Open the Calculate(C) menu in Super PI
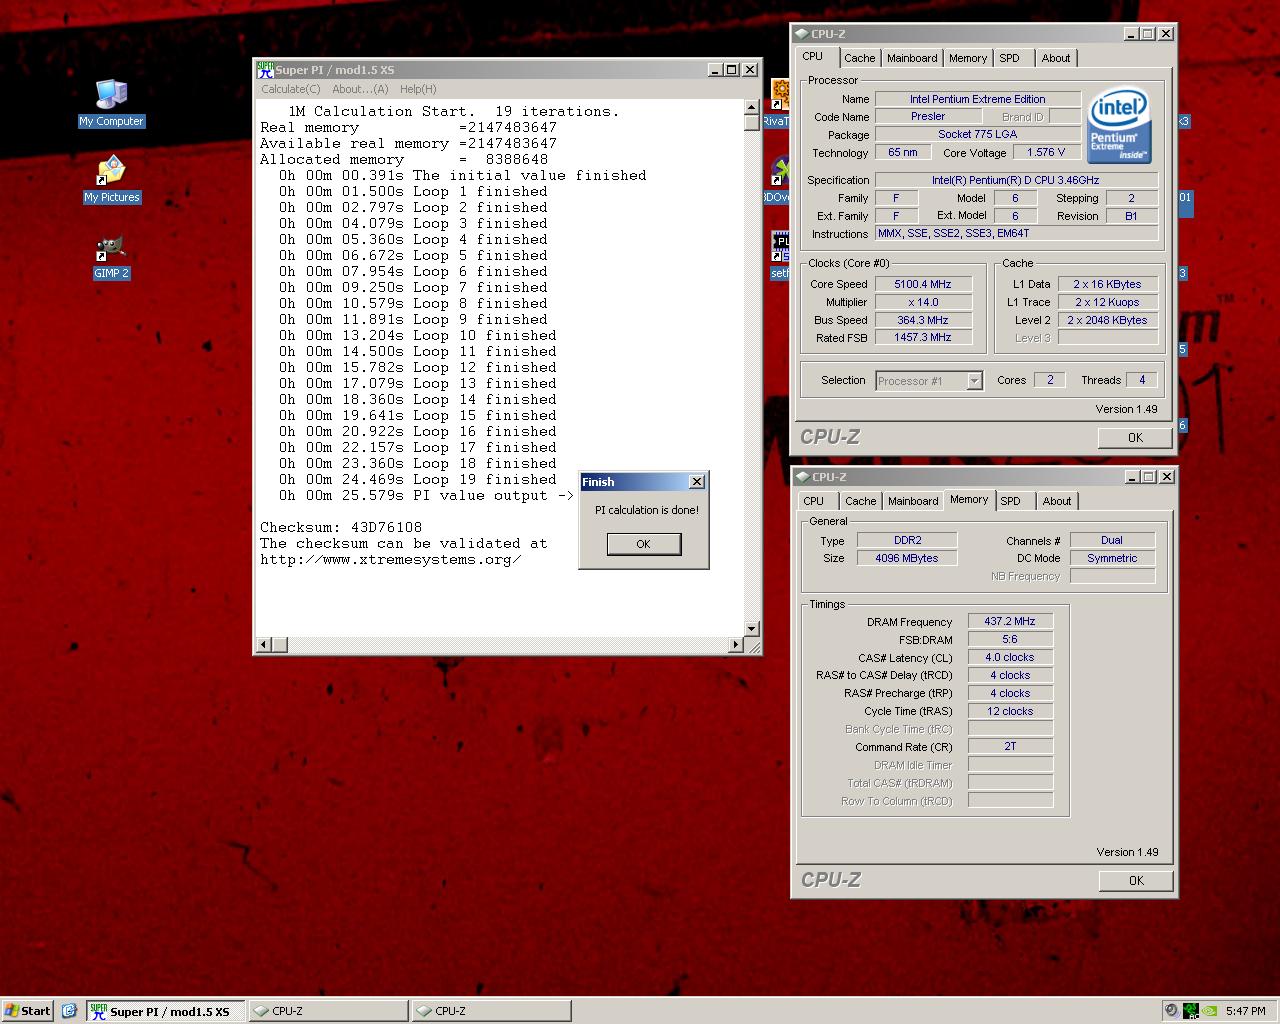Screen dimensions: 1280x1024 click(x=290, y=89)
